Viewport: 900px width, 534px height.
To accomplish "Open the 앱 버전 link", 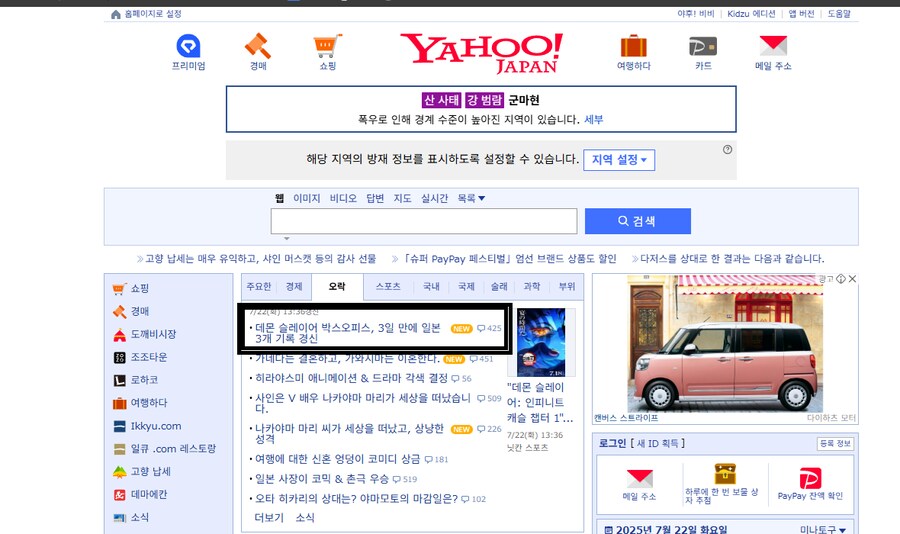I will click(801, 14).
